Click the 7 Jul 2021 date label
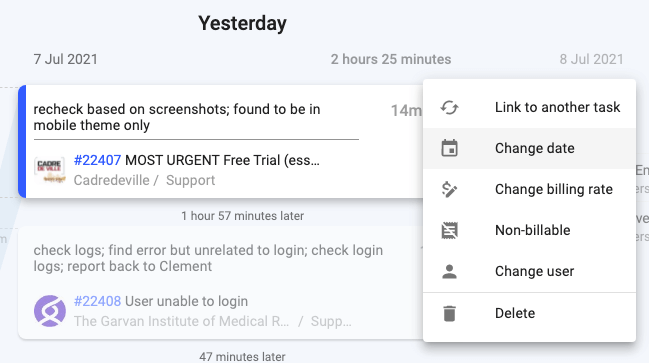The height and width of the screenshot is (363, 649). (65, 59)
